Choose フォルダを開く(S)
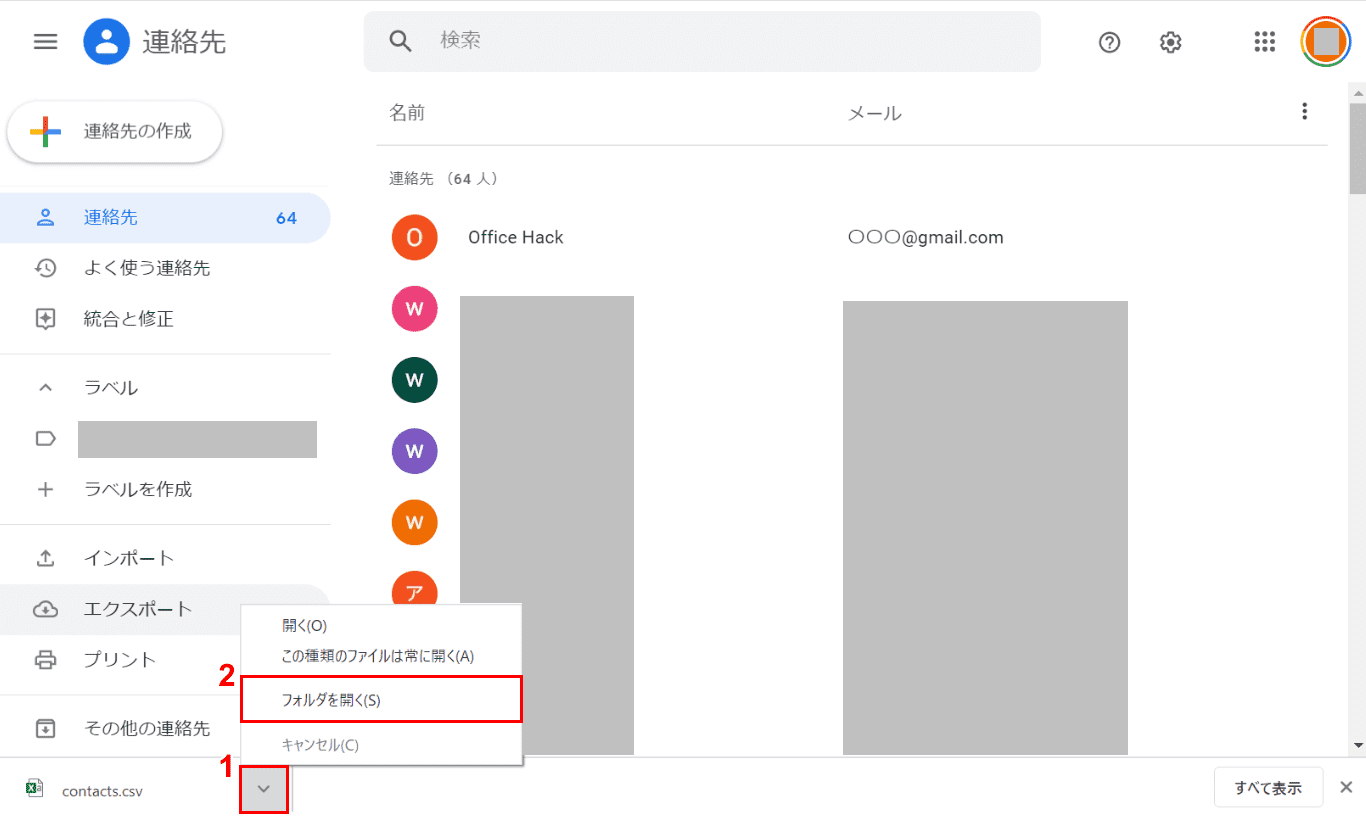 click(381, 699)
